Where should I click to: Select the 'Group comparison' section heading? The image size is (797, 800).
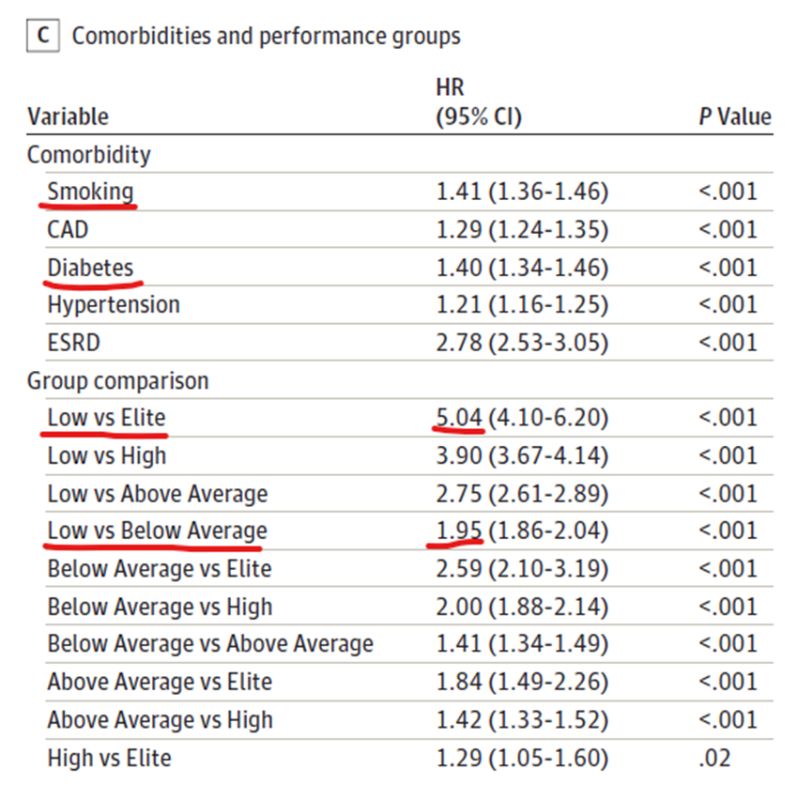tap(118, 381)
